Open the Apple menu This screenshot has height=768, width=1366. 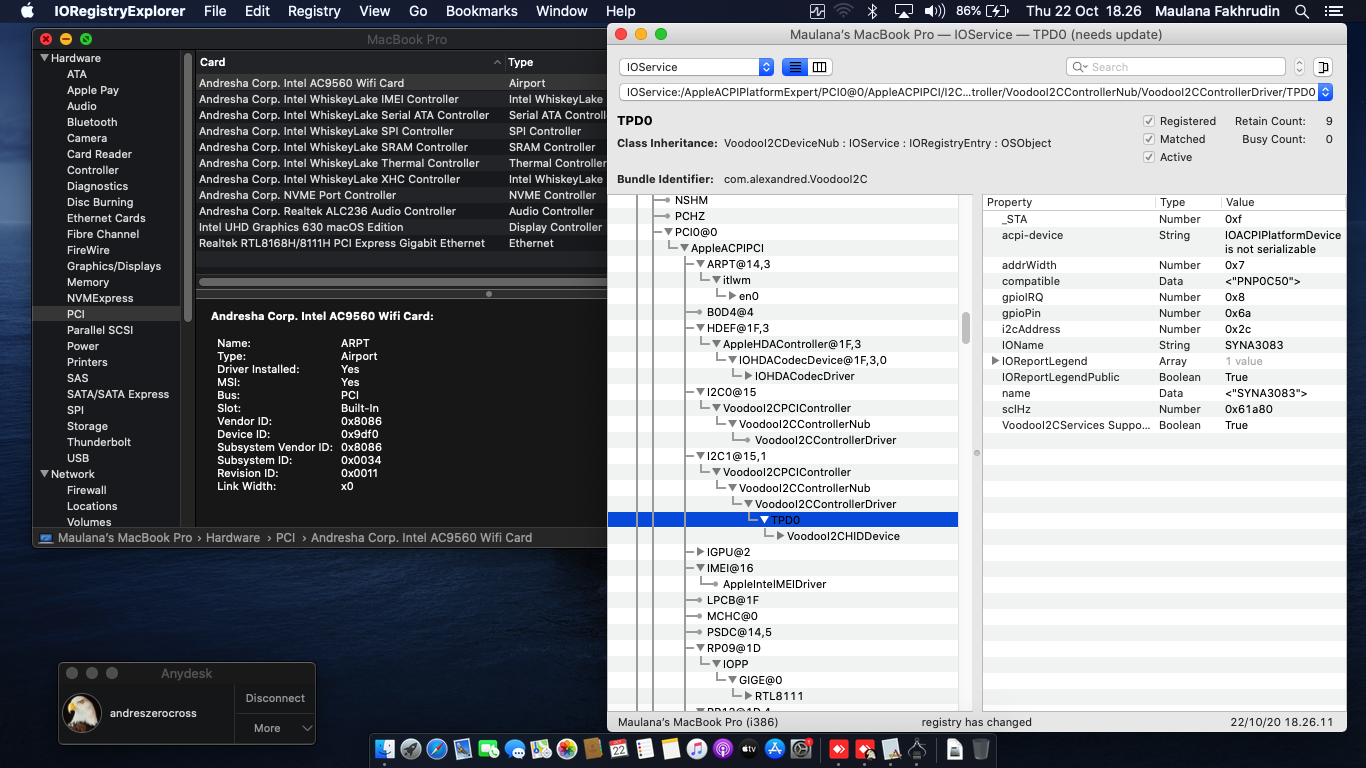pyautogui.click(x=27, y=11)
